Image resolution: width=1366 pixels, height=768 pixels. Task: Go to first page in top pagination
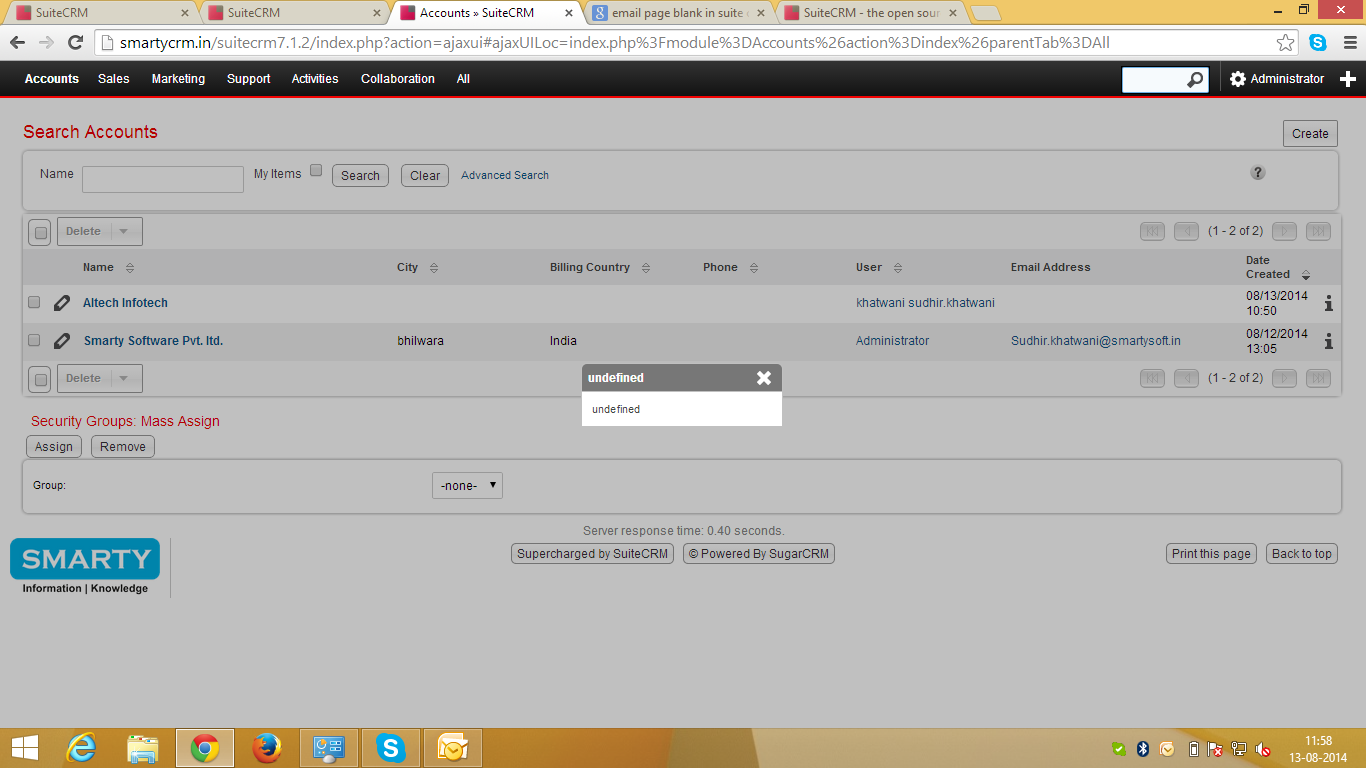pos(1152,231)
